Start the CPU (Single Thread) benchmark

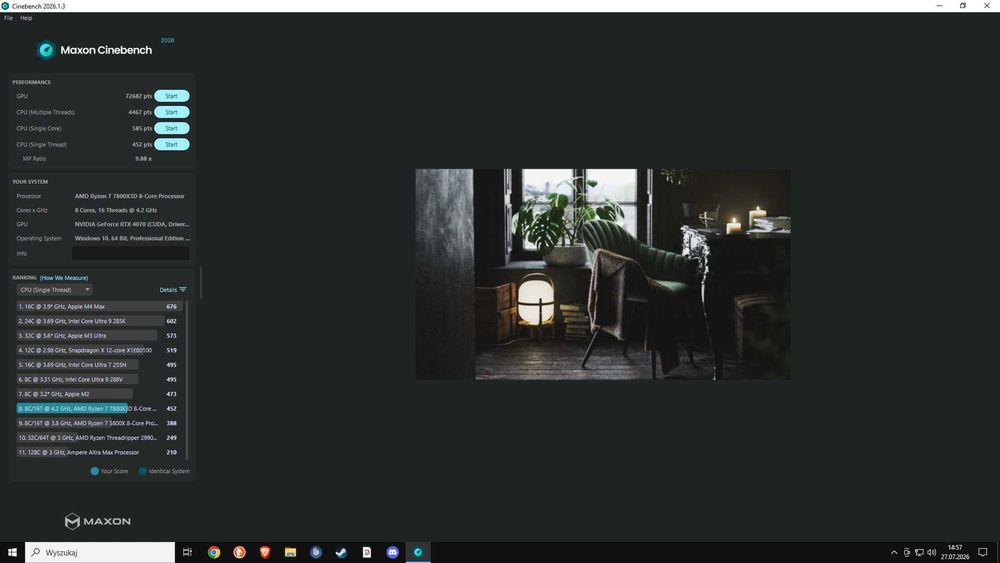click(x=172, y=145)
